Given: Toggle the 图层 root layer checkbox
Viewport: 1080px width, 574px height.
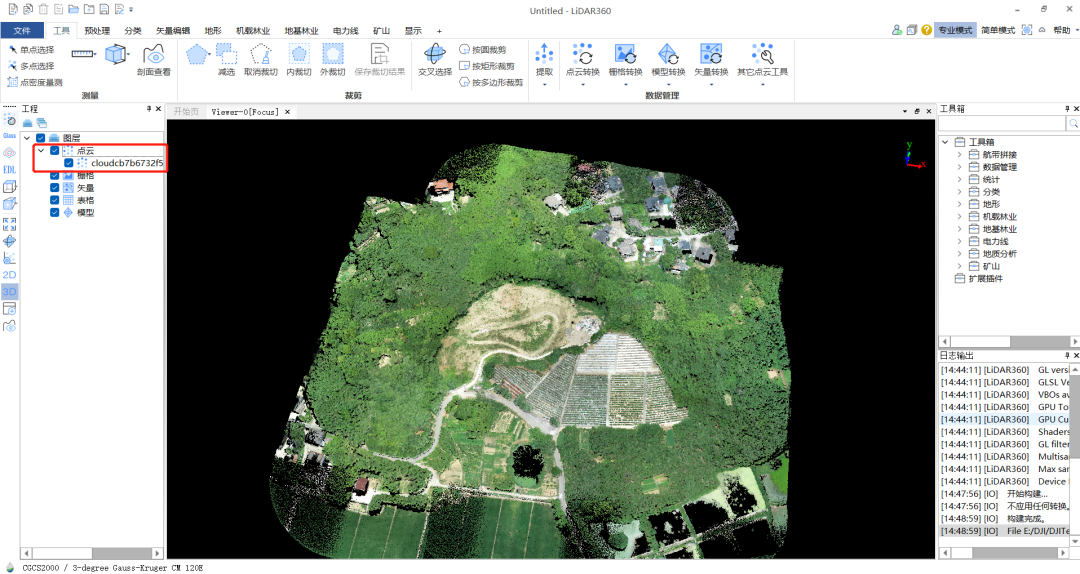Looking at the screenshot, I should coord(41,138).
